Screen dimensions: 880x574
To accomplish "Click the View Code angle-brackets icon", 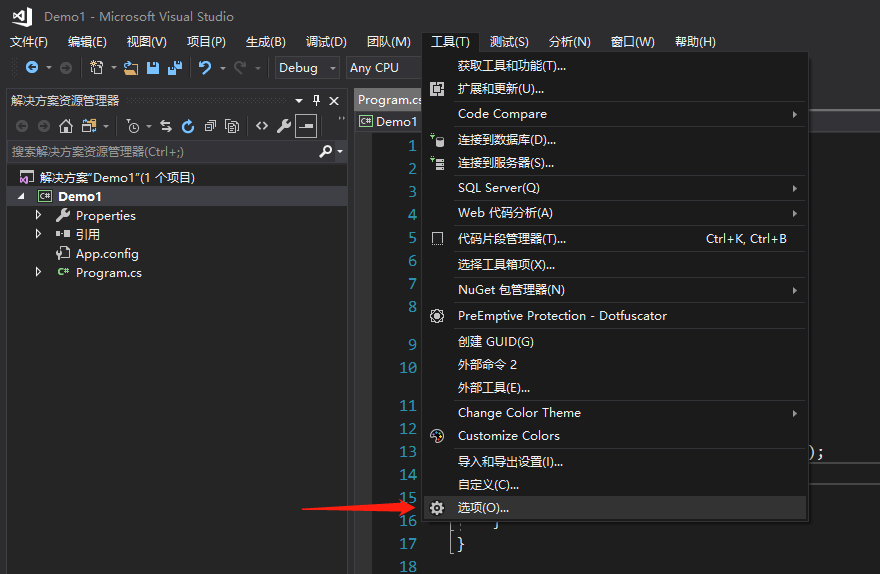I will [x=262, y=126].
